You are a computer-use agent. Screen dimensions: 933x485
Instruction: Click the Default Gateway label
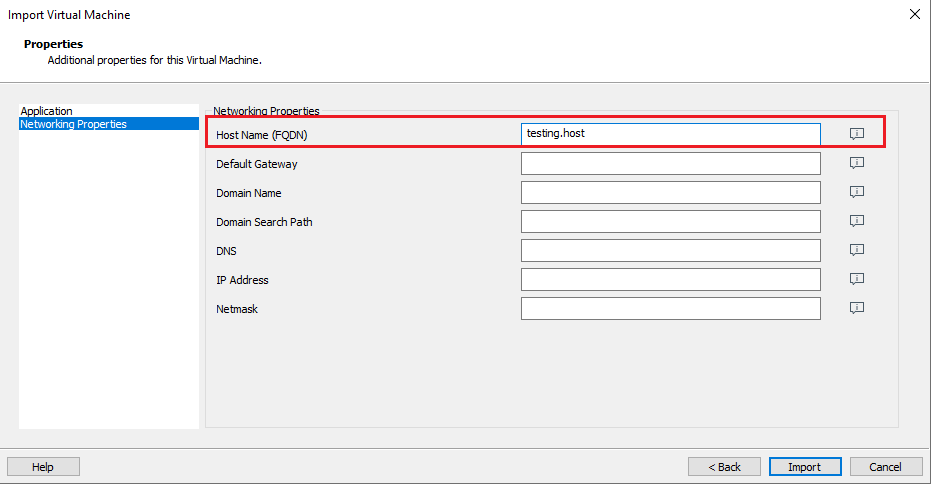(256, 164)
